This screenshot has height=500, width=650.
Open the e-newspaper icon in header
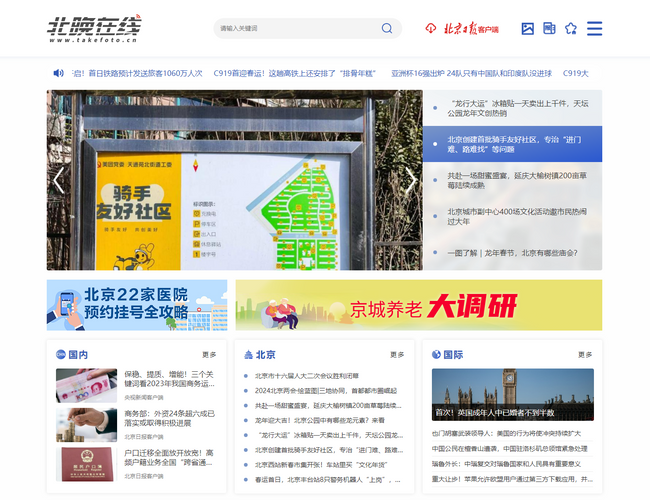click(549, 29)
